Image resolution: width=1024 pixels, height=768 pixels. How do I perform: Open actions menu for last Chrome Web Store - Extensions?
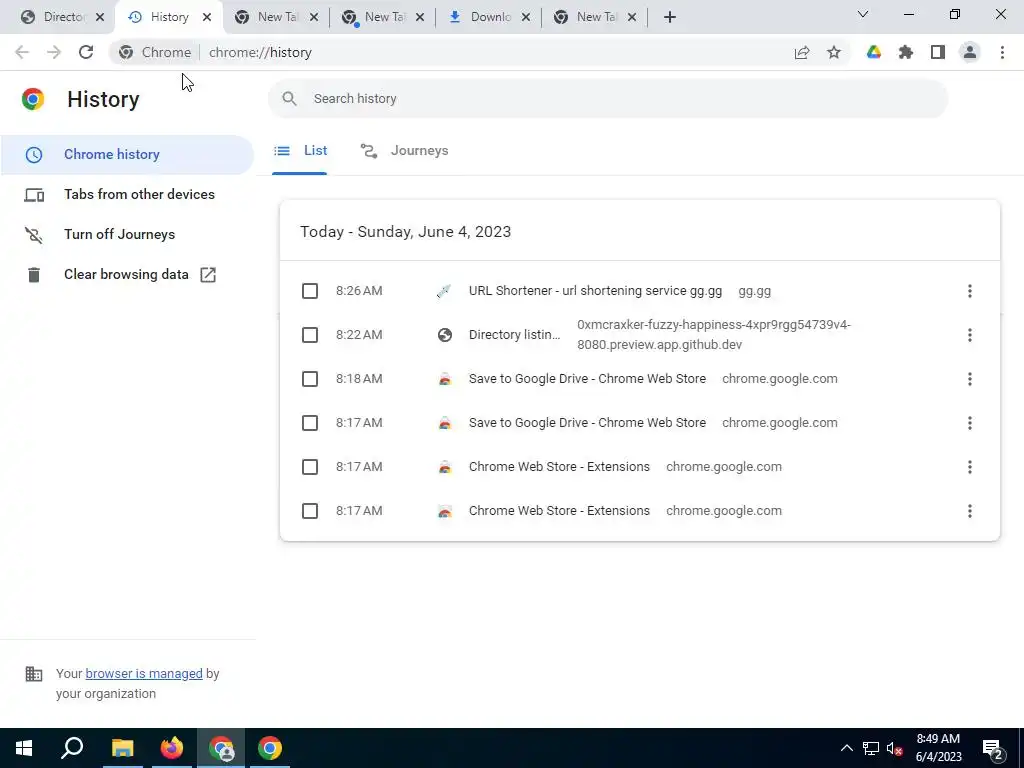(x=970, y=511)
